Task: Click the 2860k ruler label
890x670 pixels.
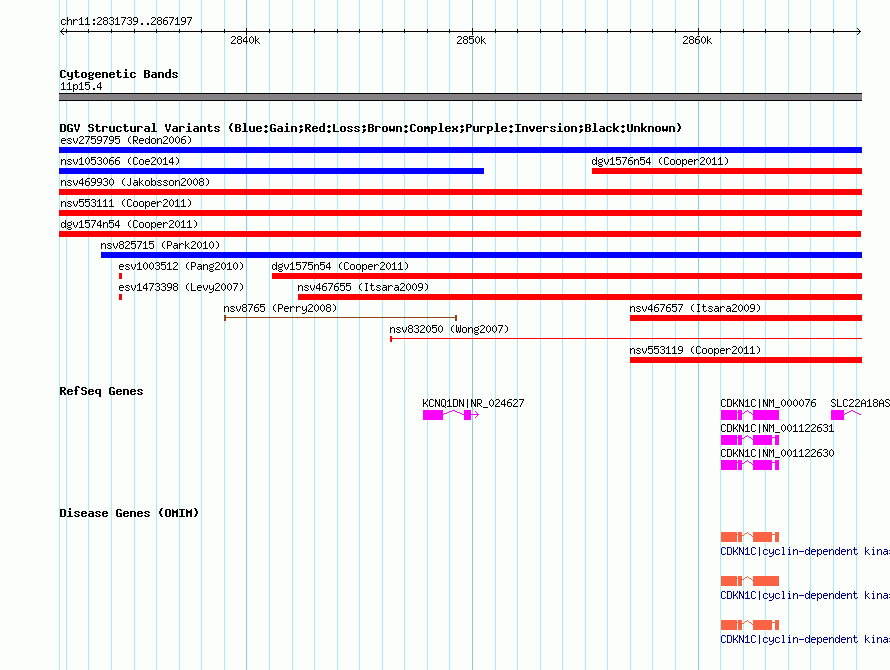Action: 697,40
